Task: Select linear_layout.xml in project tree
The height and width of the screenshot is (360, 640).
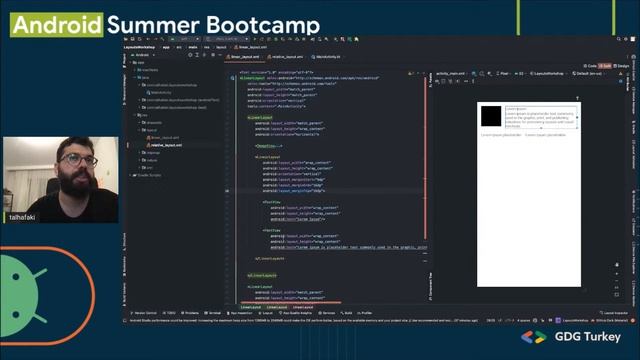Action: (163, 138)
